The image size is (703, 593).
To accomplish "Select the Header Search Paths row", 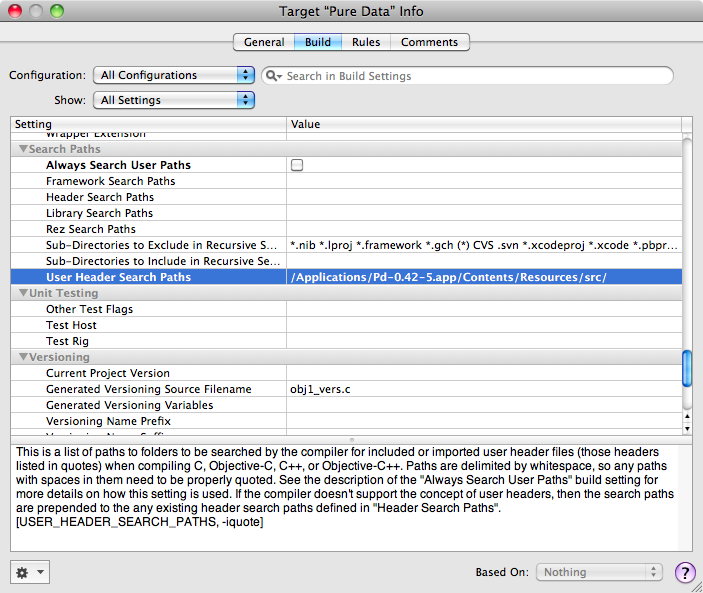I will click(346, 197).
